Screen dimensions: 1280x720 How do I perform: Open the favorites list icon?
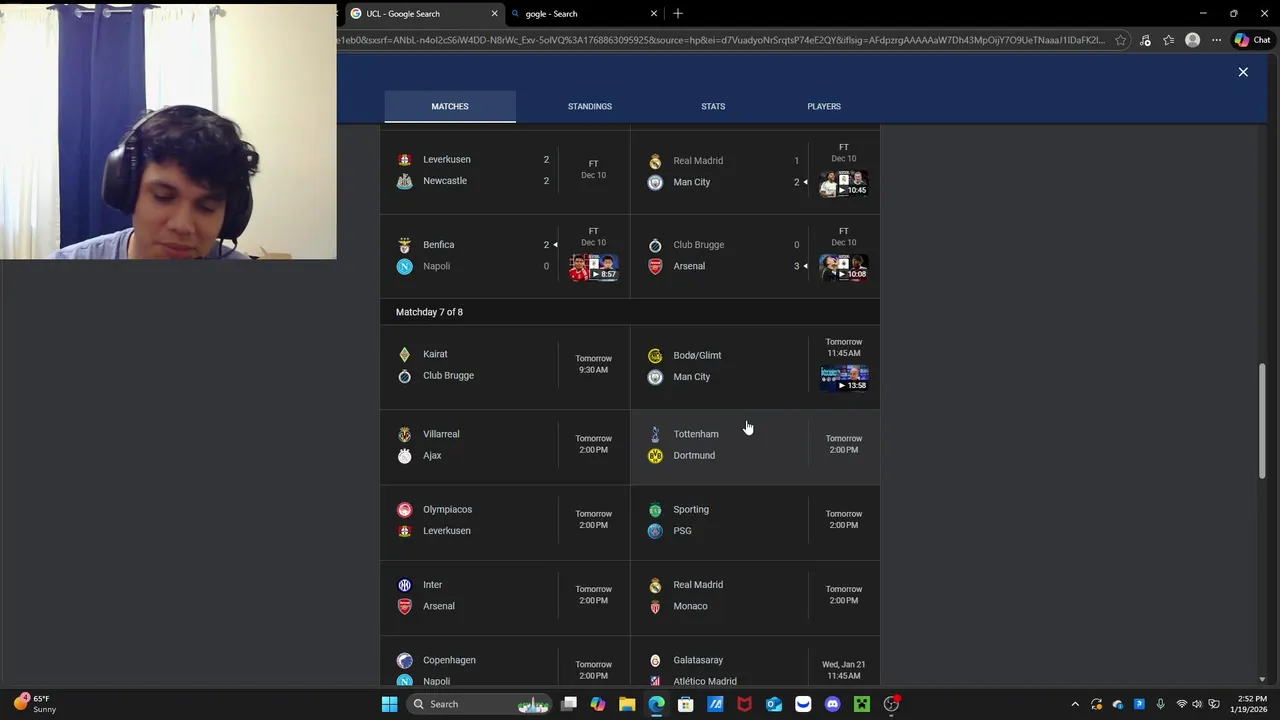[1168, 40]
